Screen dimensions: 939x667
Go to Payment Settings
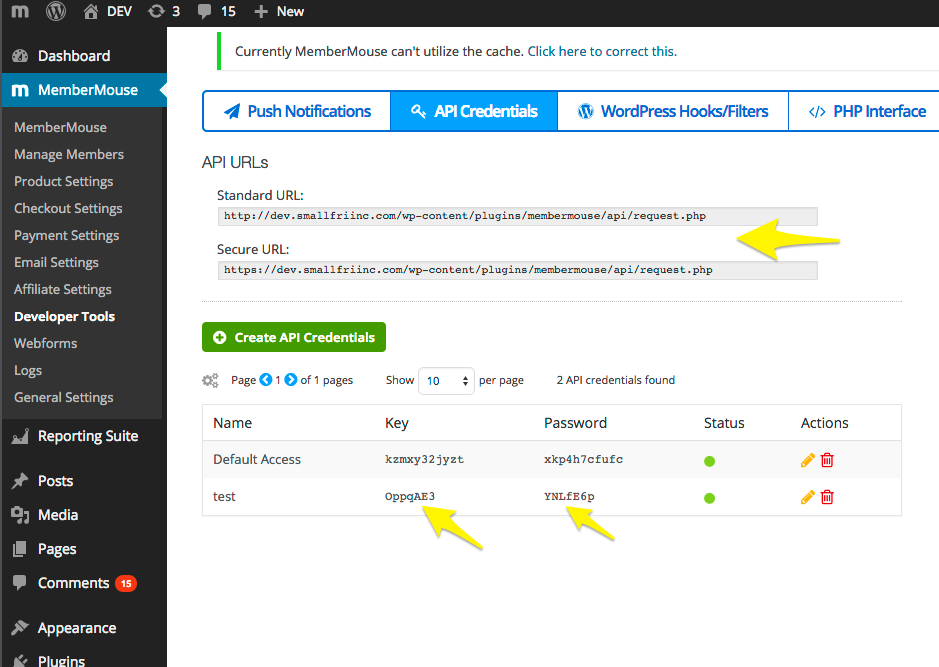66,235
